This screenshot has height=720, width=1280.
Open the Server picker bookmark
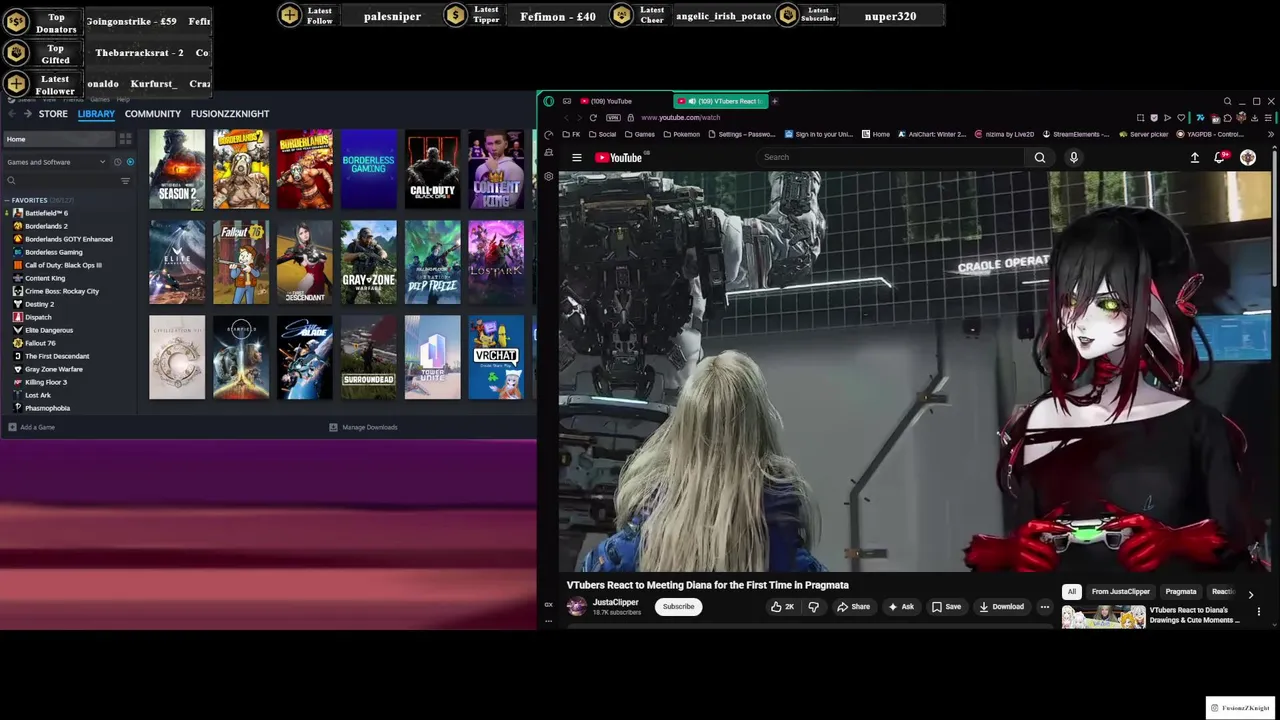click(1145, 134)
